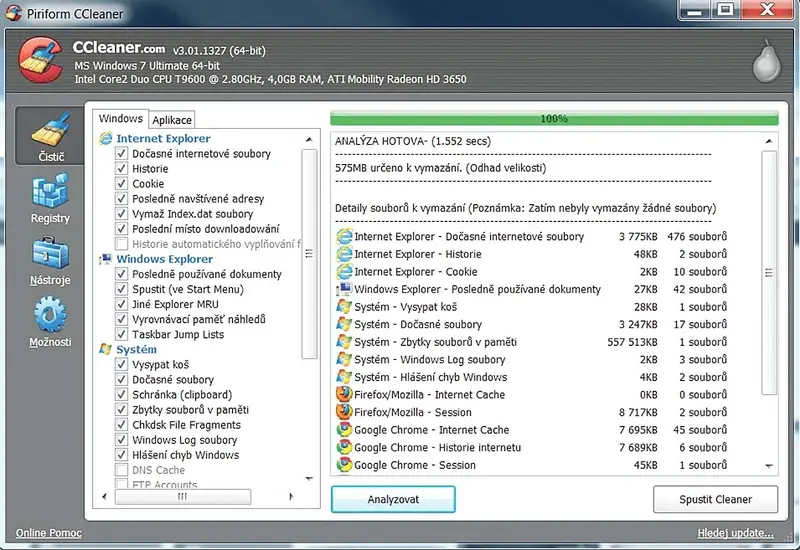Click icon of Systém - Dočasné soubory result
The width and height of the screenshot is (800, 550).
[344, 324]
